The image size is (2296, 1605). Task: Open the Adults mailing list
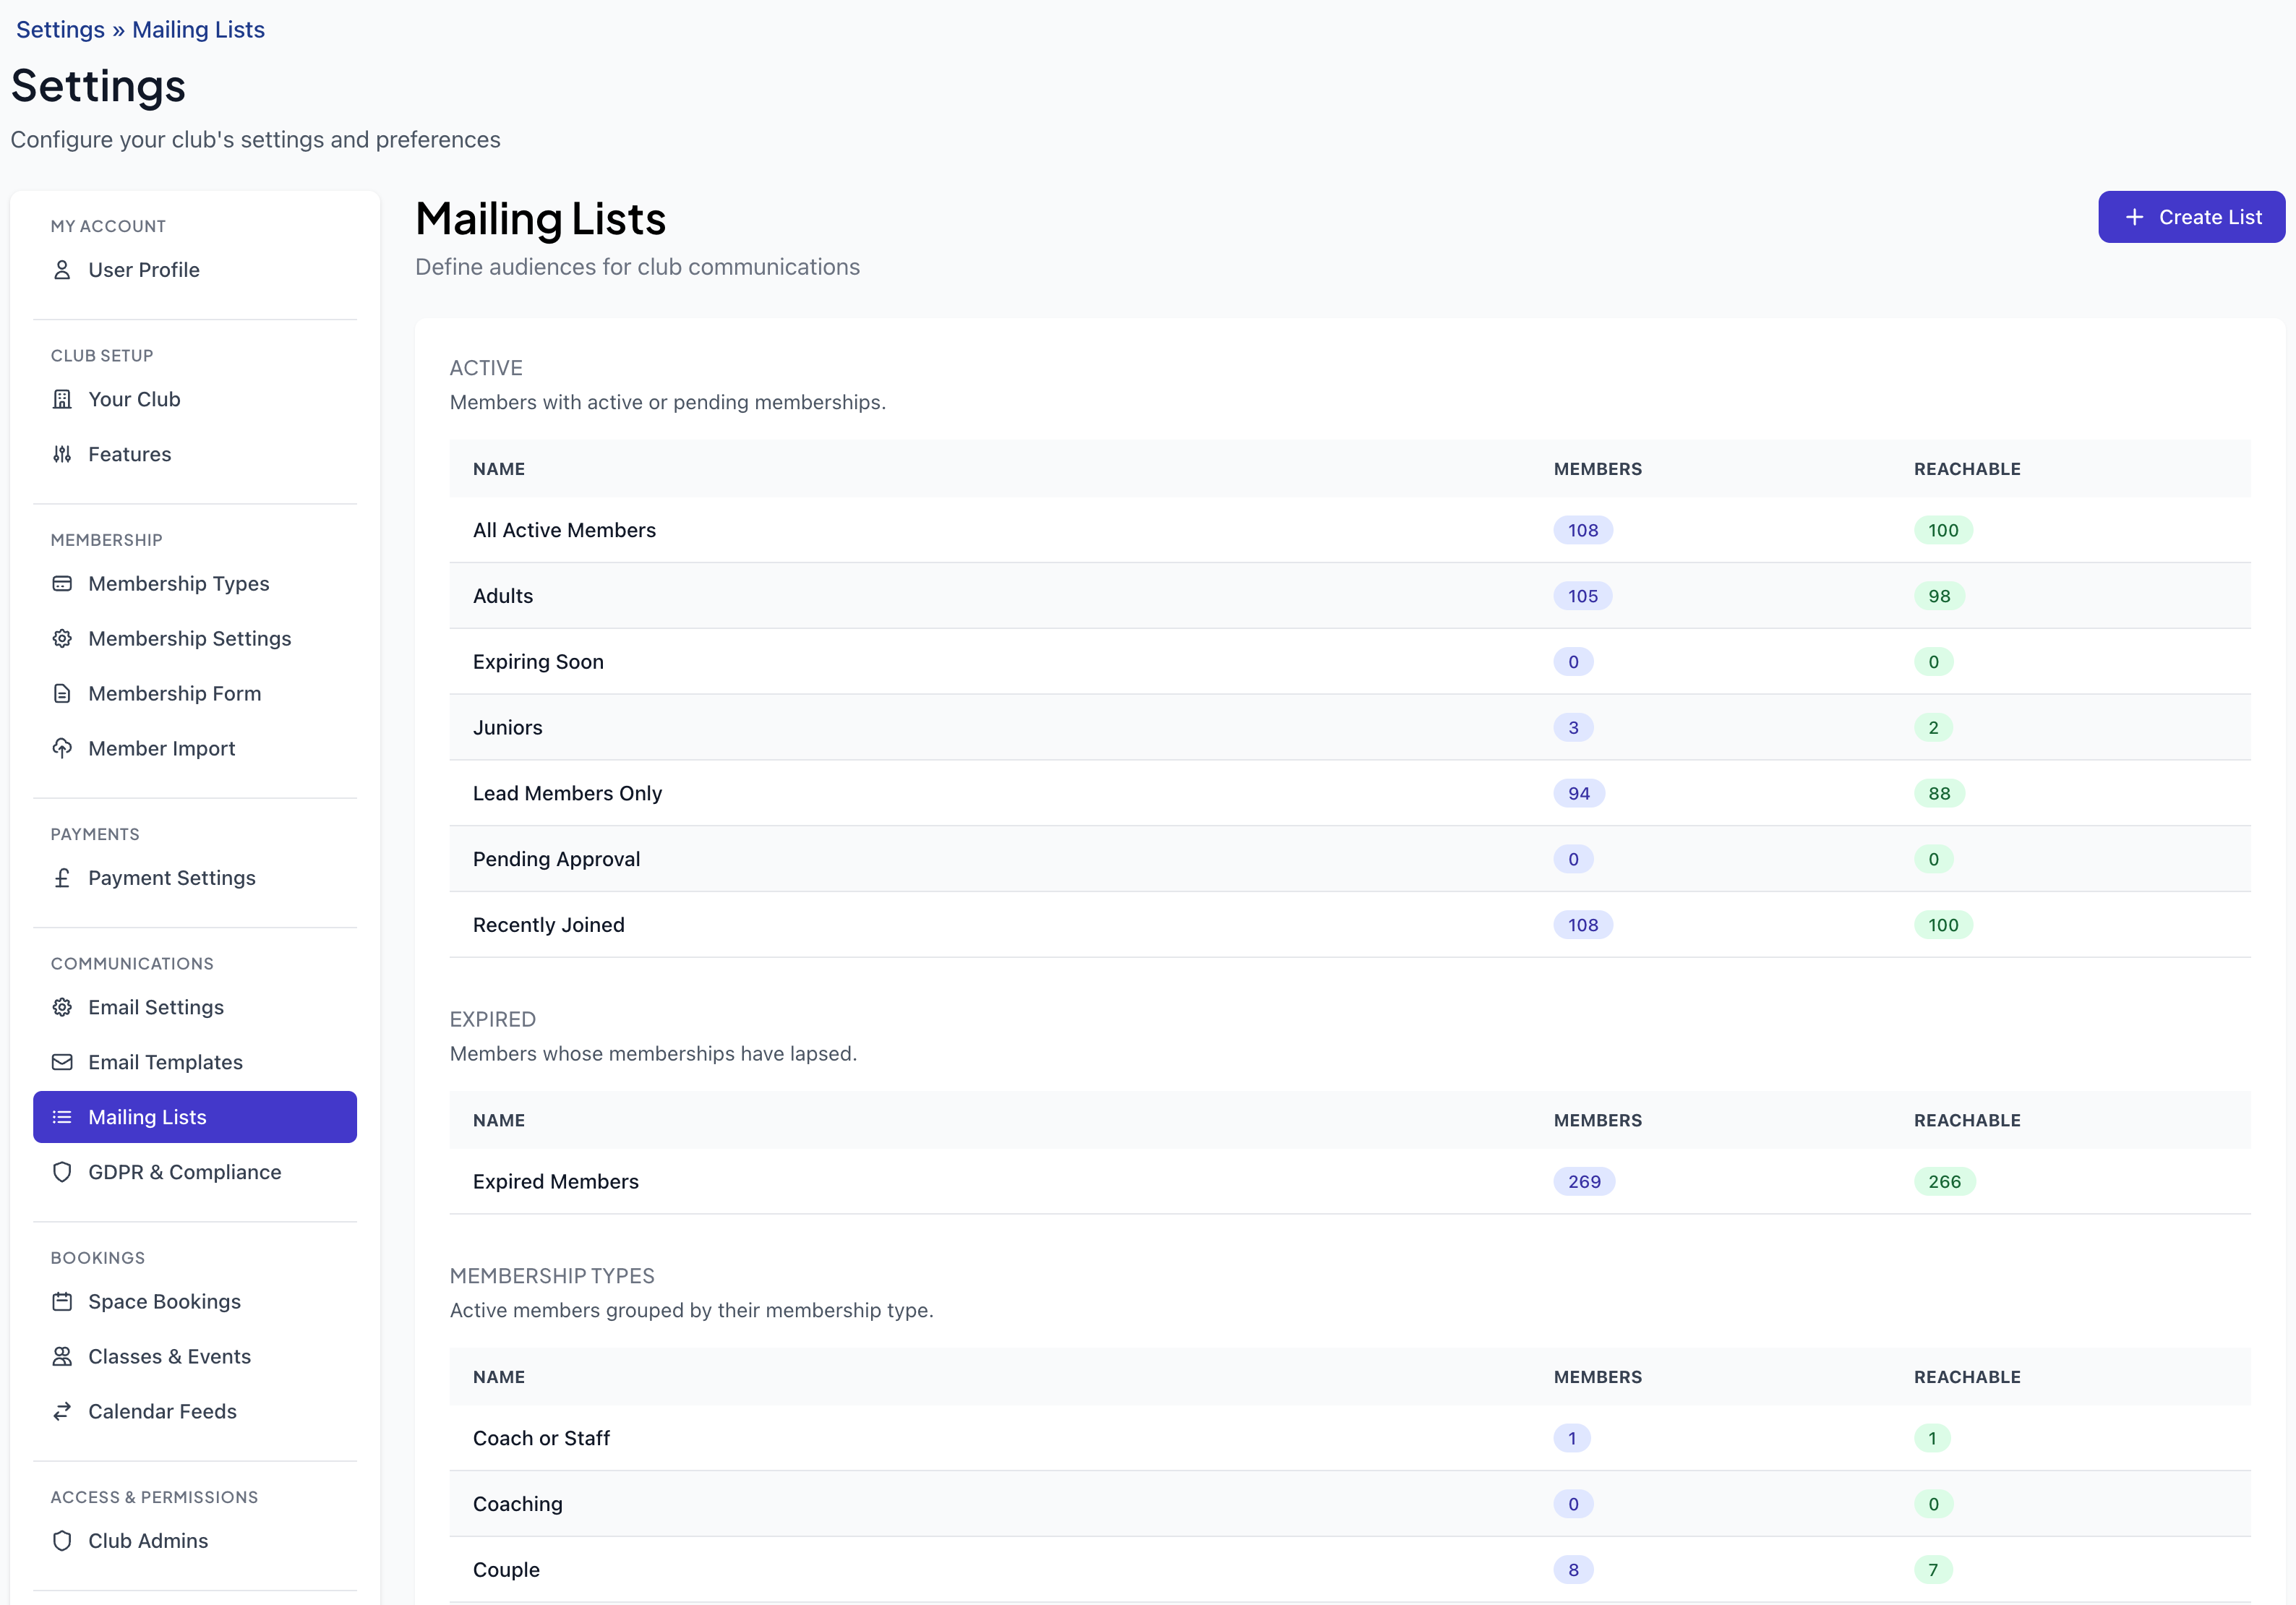point(1350,596)
